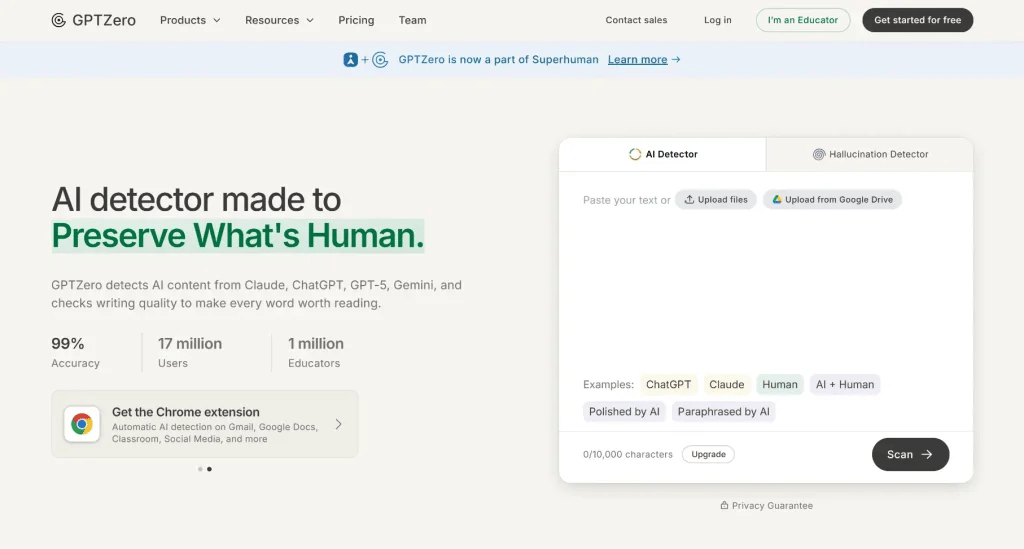The width and height of the screenshot is (1024, 549).
Task: Click the AI Detector circle icon
Action: 635,155
